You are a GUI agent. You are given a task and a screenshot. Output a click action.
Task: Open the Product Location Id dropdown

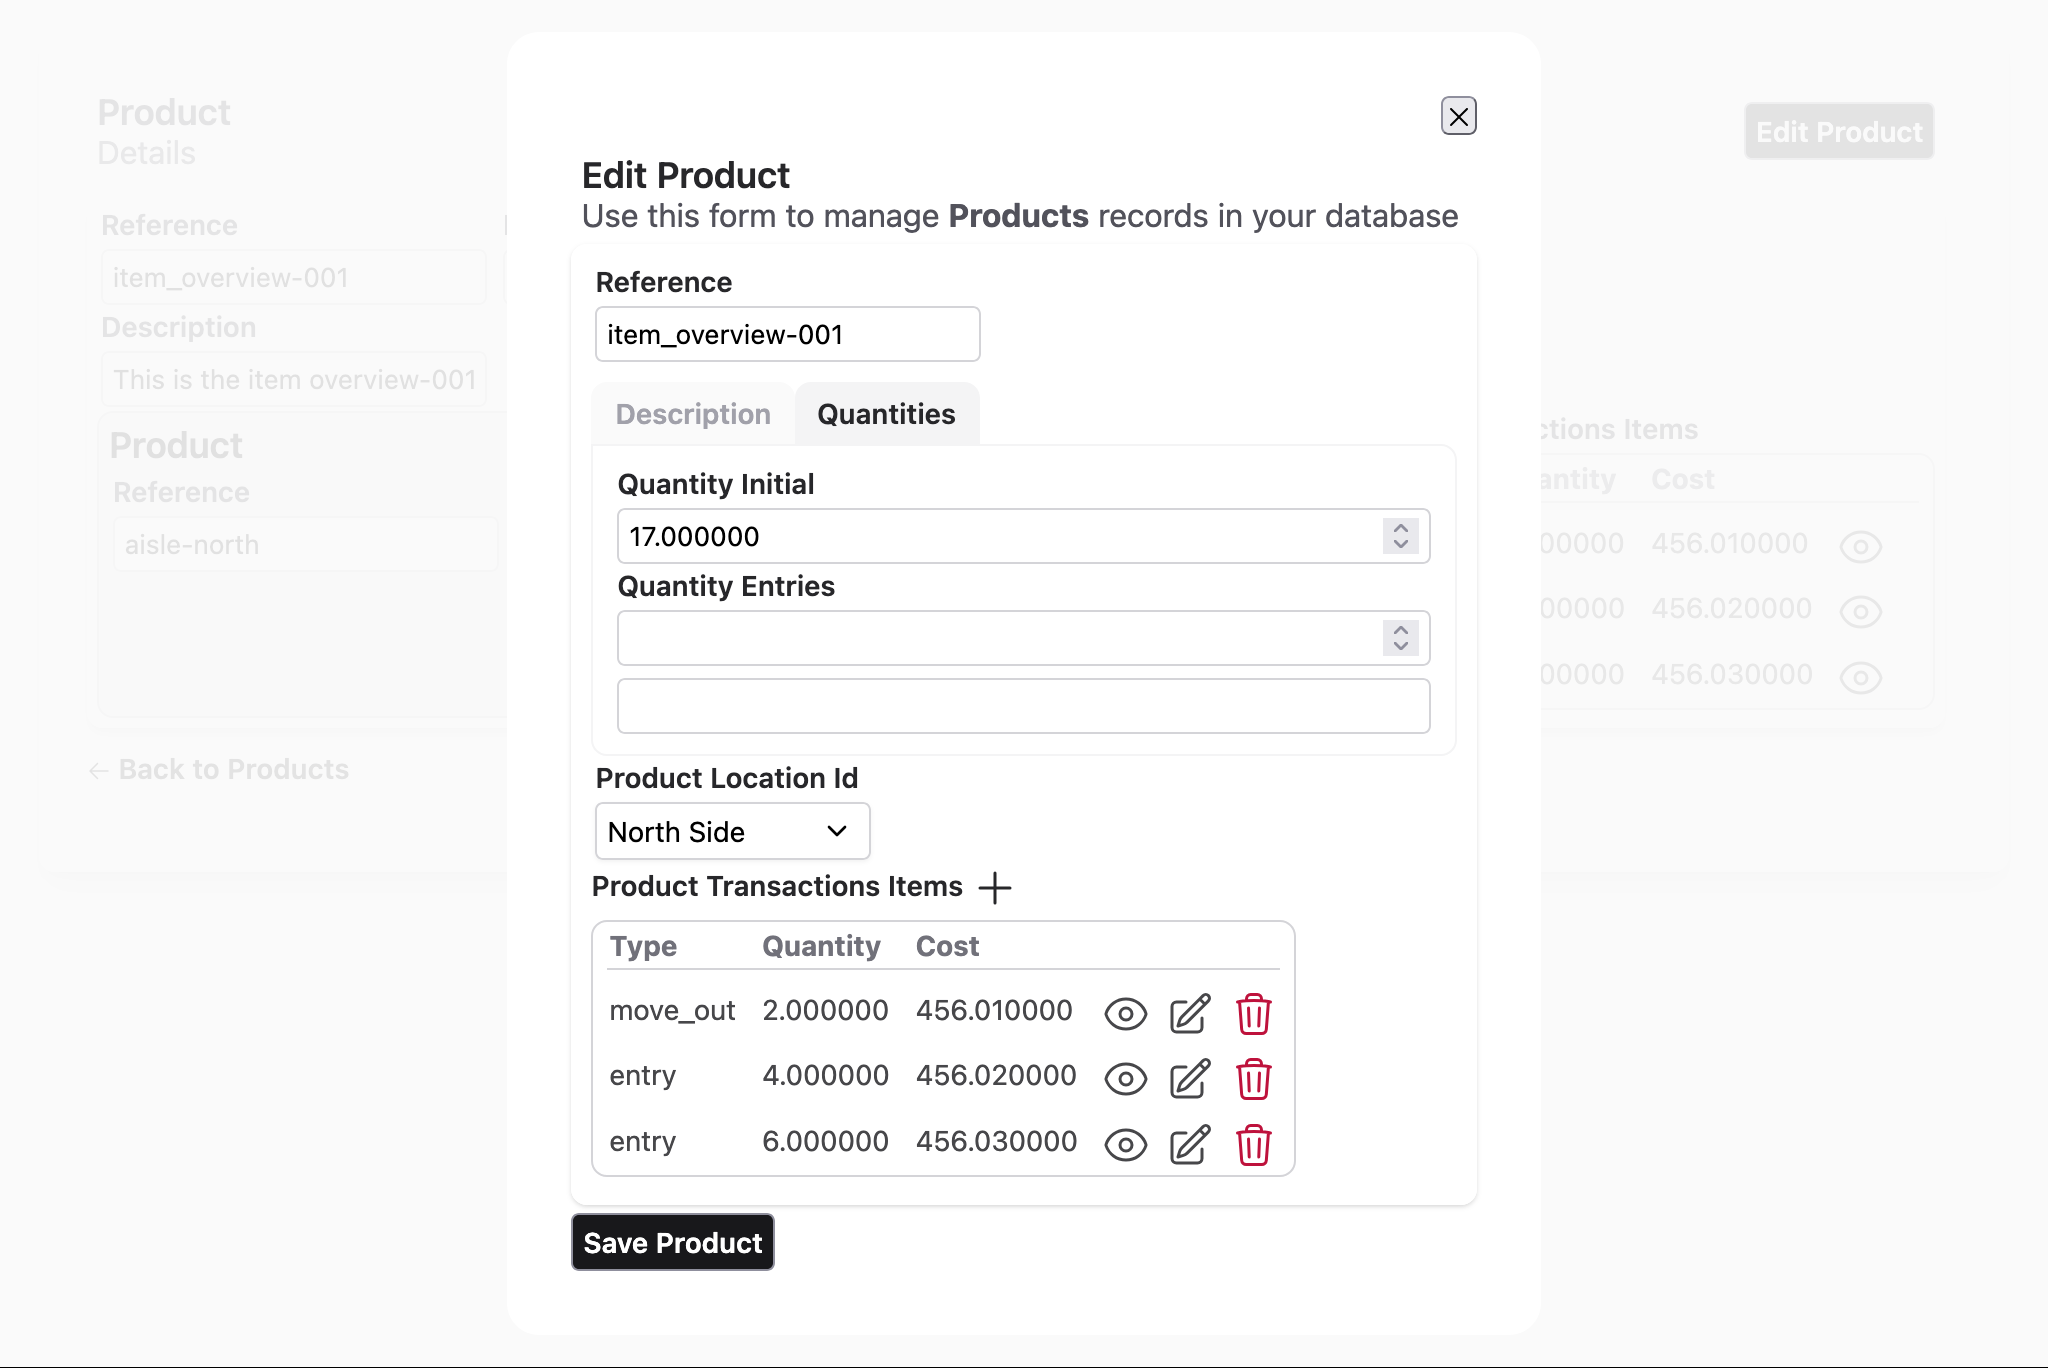732,831
